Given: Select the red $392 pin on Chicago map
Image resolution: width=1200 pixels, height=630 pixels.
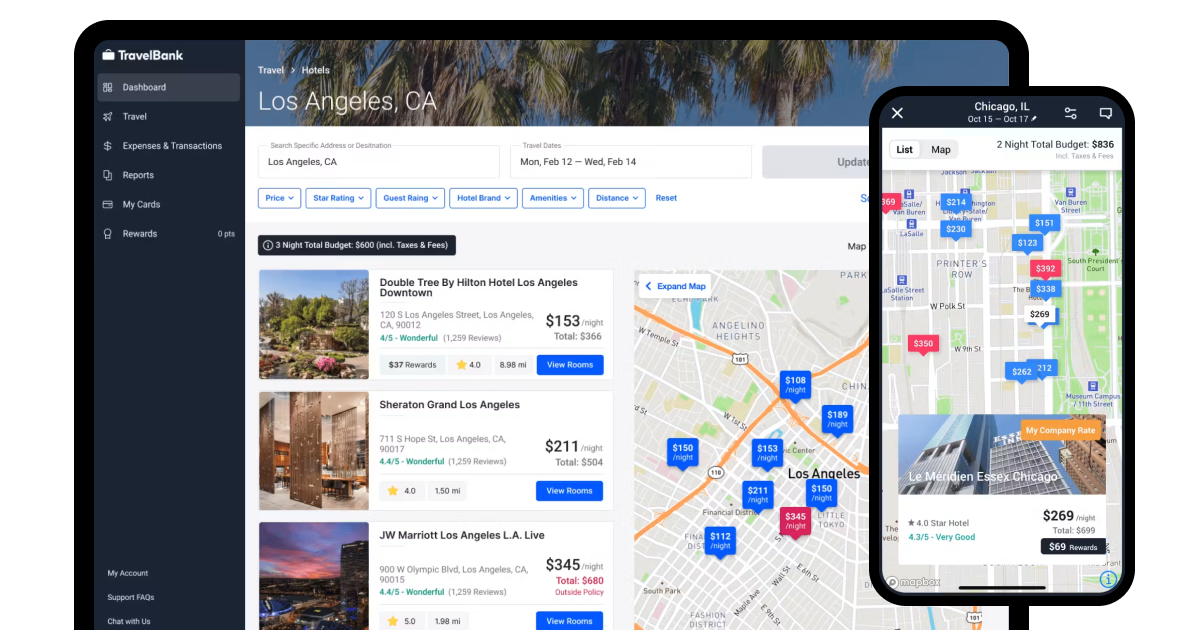Looking at the screenshot, I should [1046, 269].
